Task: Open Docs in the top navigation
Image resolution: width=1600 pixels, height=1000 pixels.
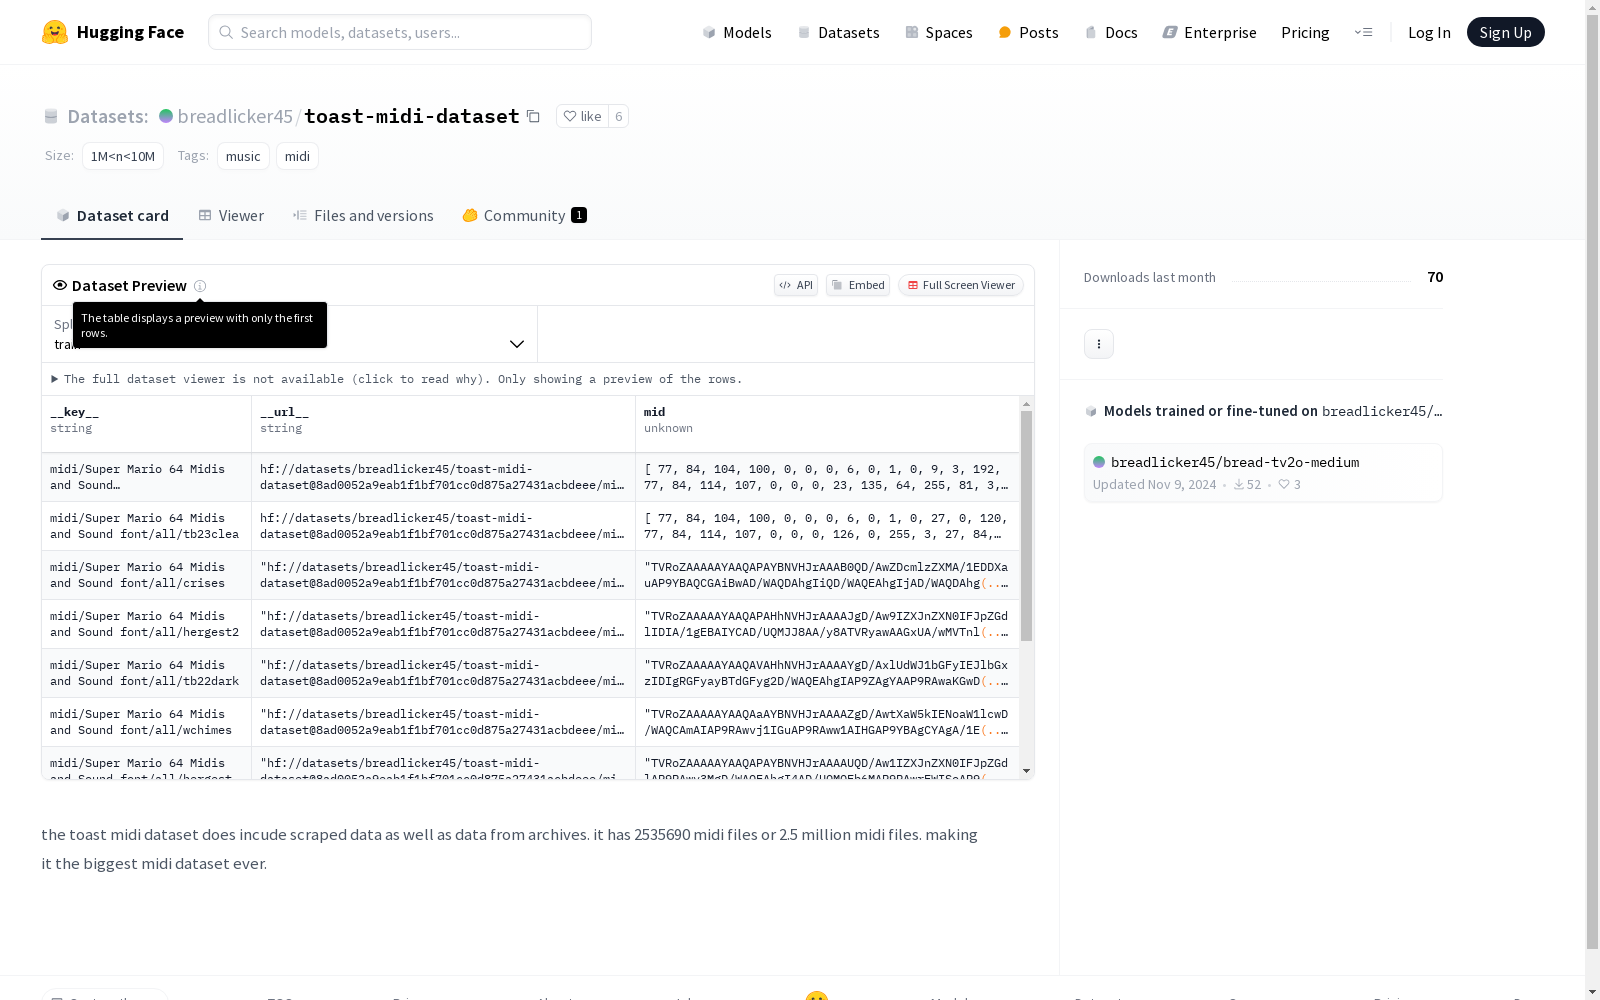Action: click(x=1111, y=32)
